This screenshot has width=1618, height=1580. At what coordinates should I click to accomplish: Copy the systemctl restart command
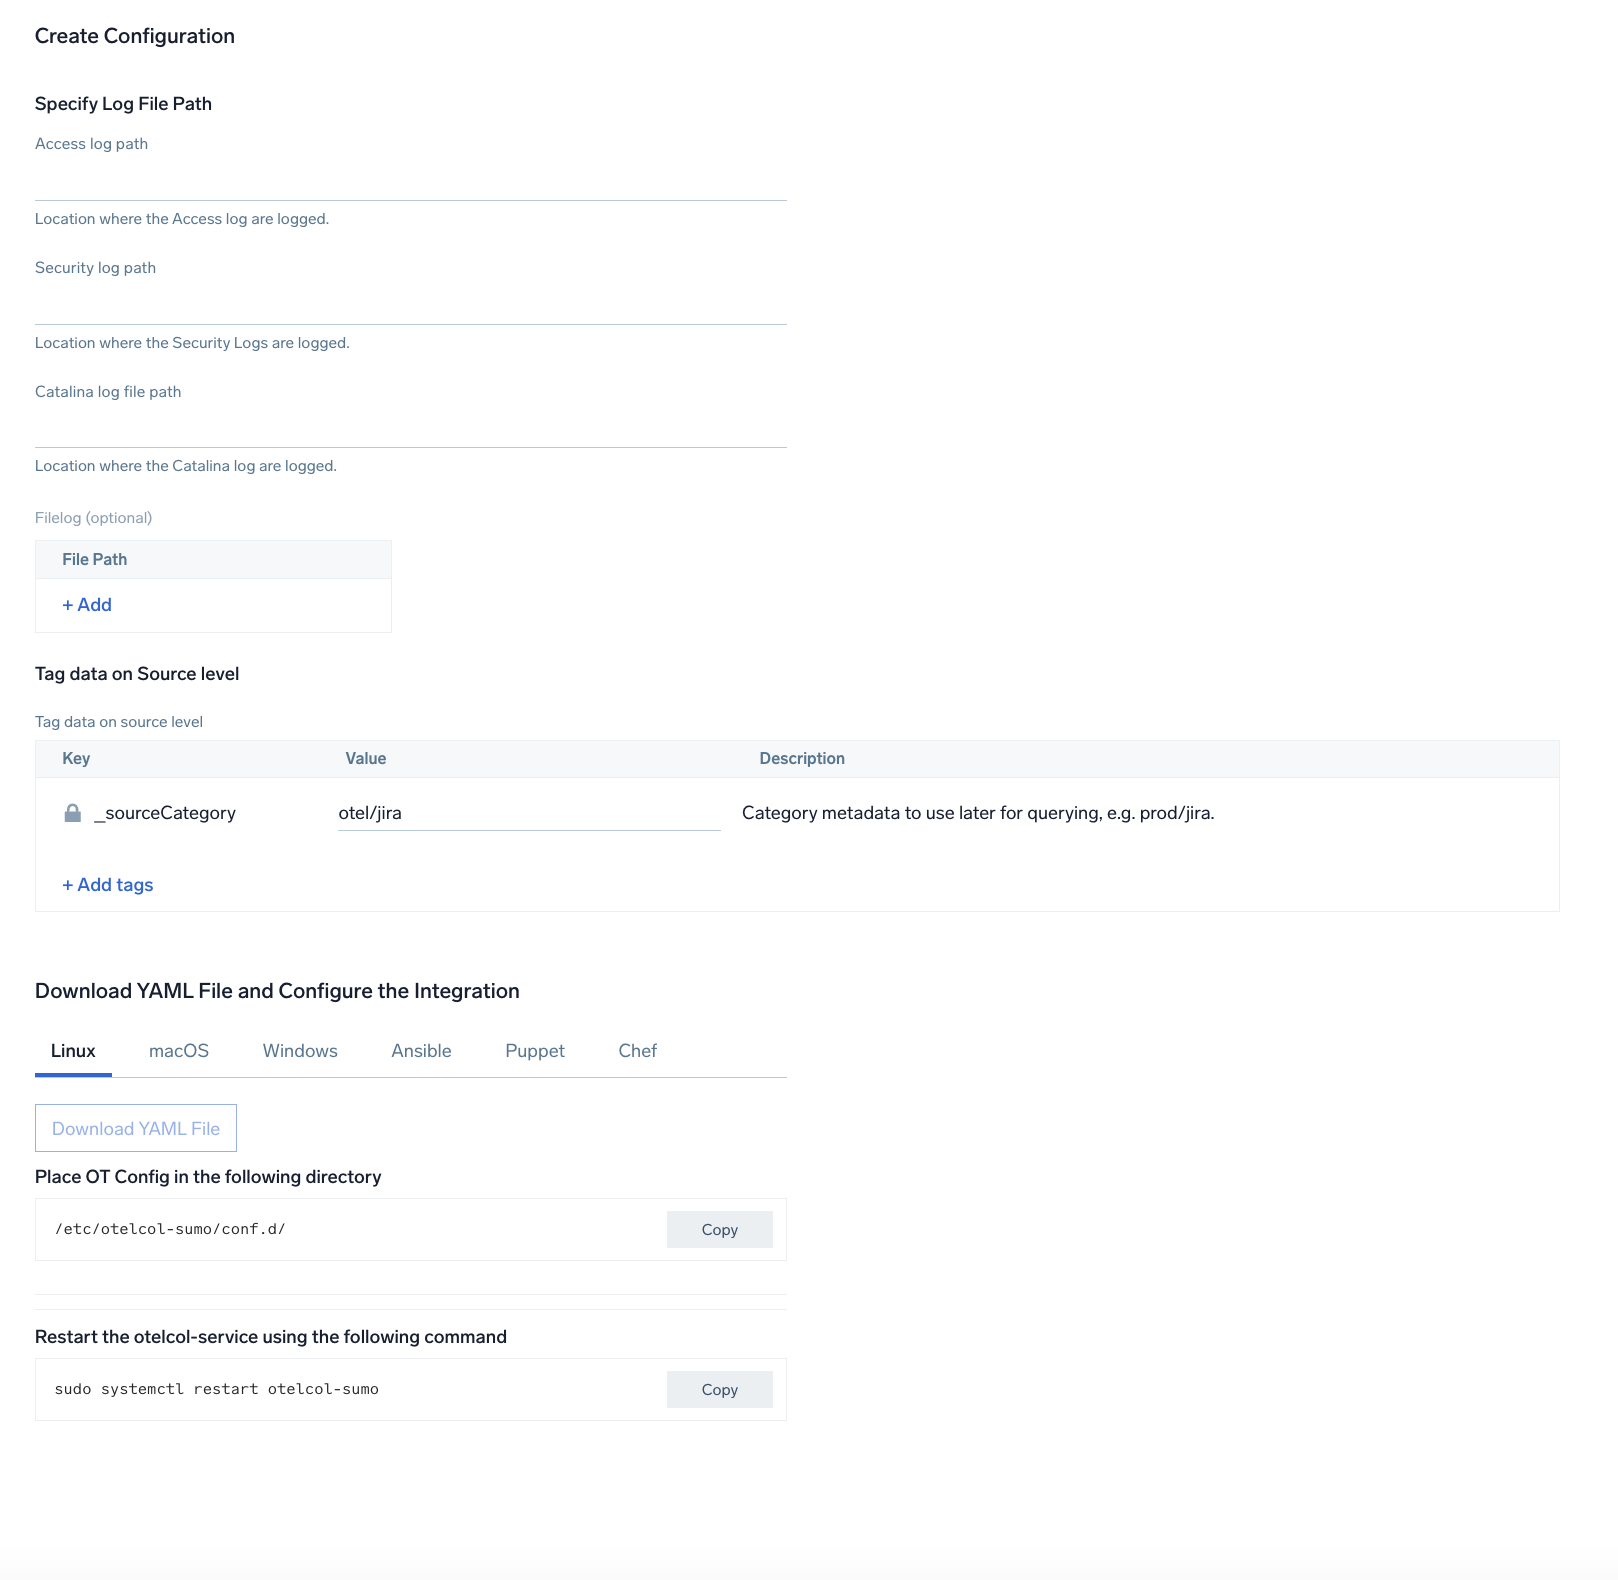(x=720, y=1389)
